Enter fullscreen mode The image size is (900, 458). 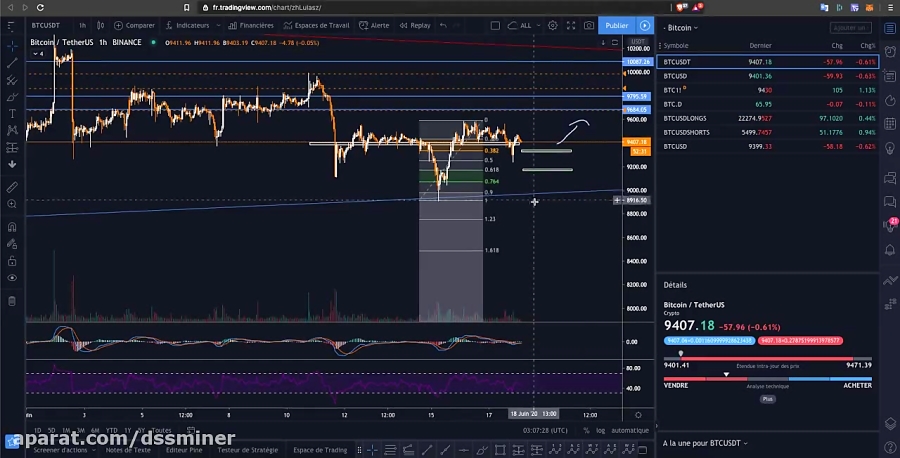(571, 25)
